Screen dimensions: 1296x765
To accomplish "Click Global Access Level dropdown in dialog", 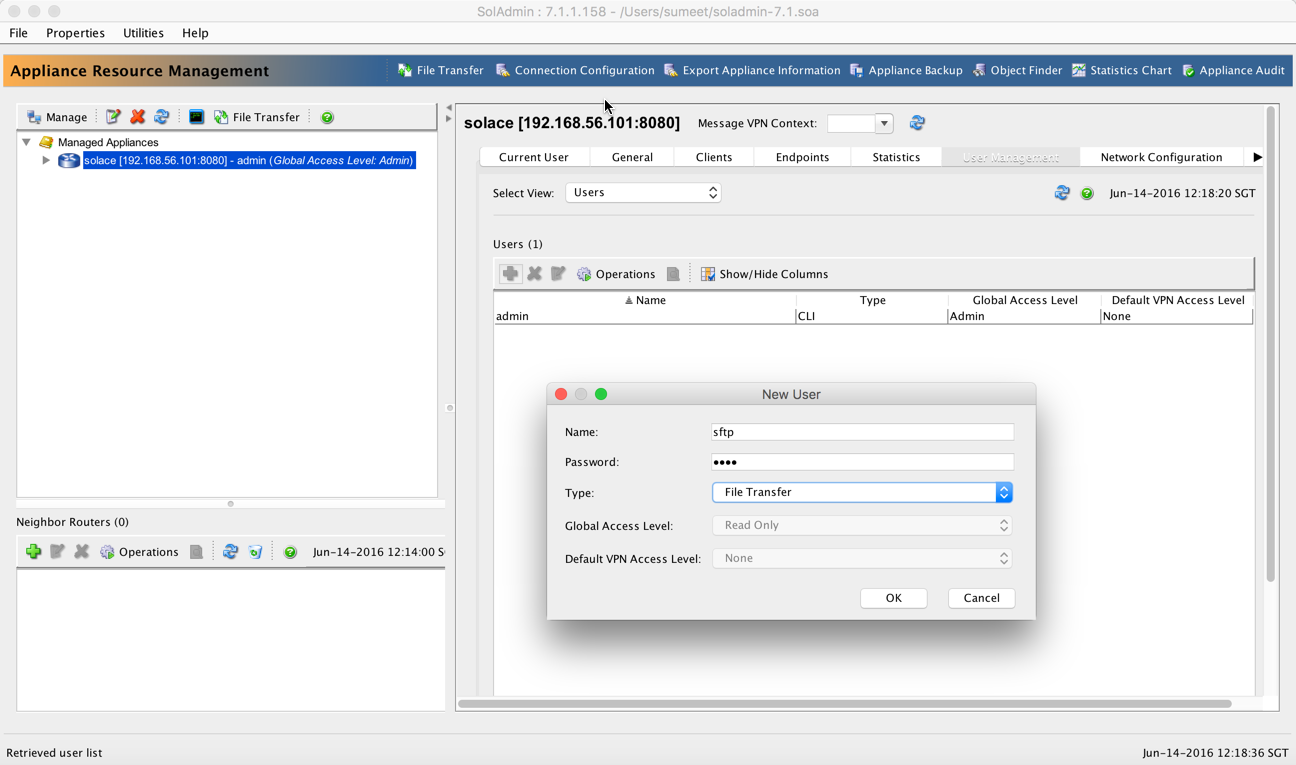I will (x=862, y=525).
